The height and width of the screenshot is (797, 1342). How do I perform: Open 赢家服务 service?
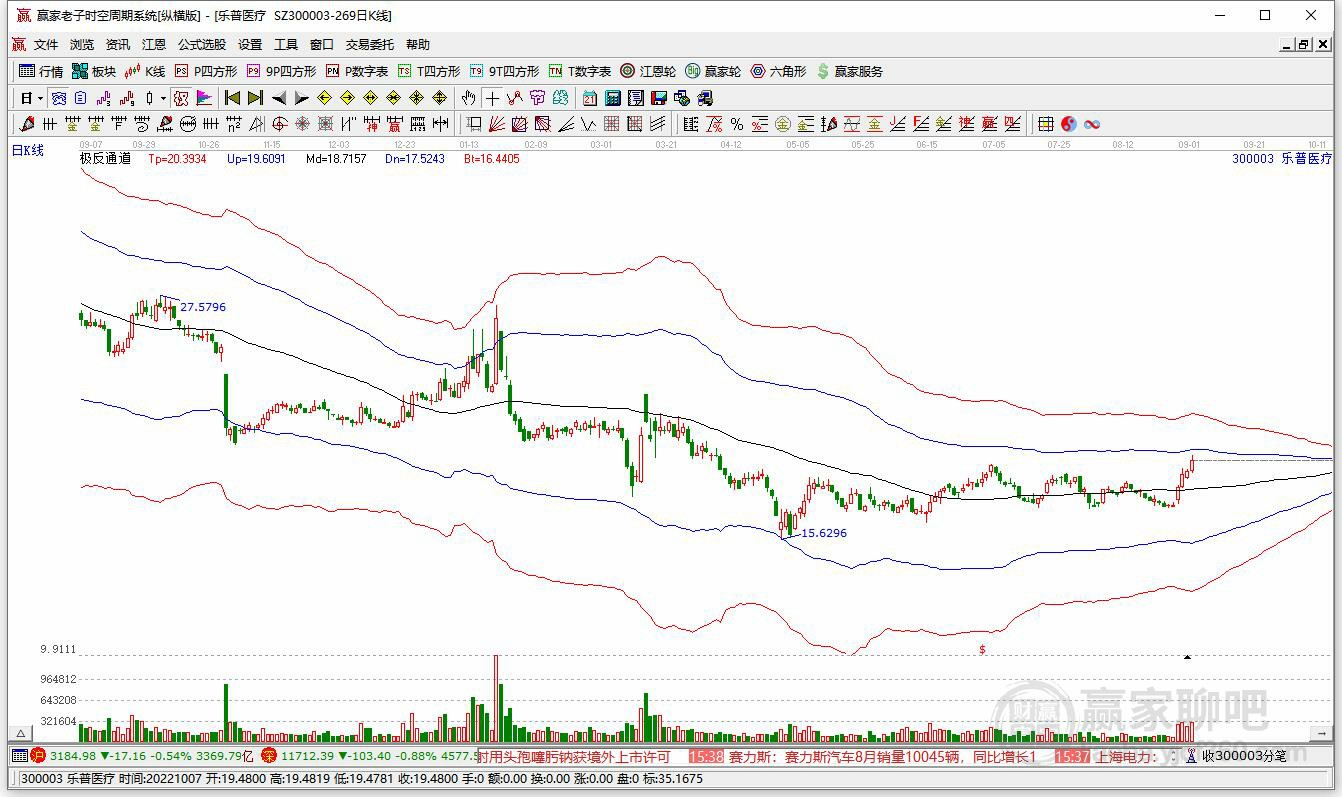pyautogui.click(x=850, y=71)
